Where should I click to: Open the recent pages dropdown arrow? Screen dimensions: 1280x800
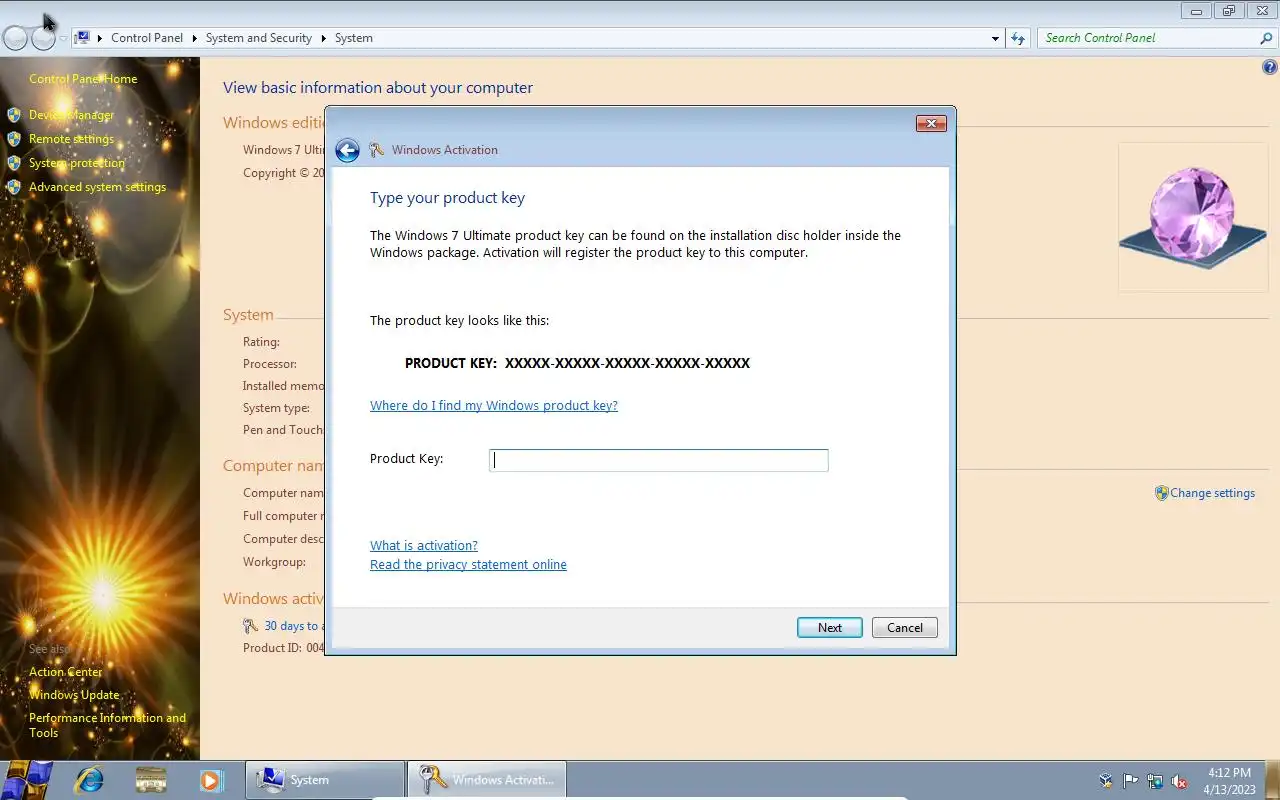(x=63, y=39)
